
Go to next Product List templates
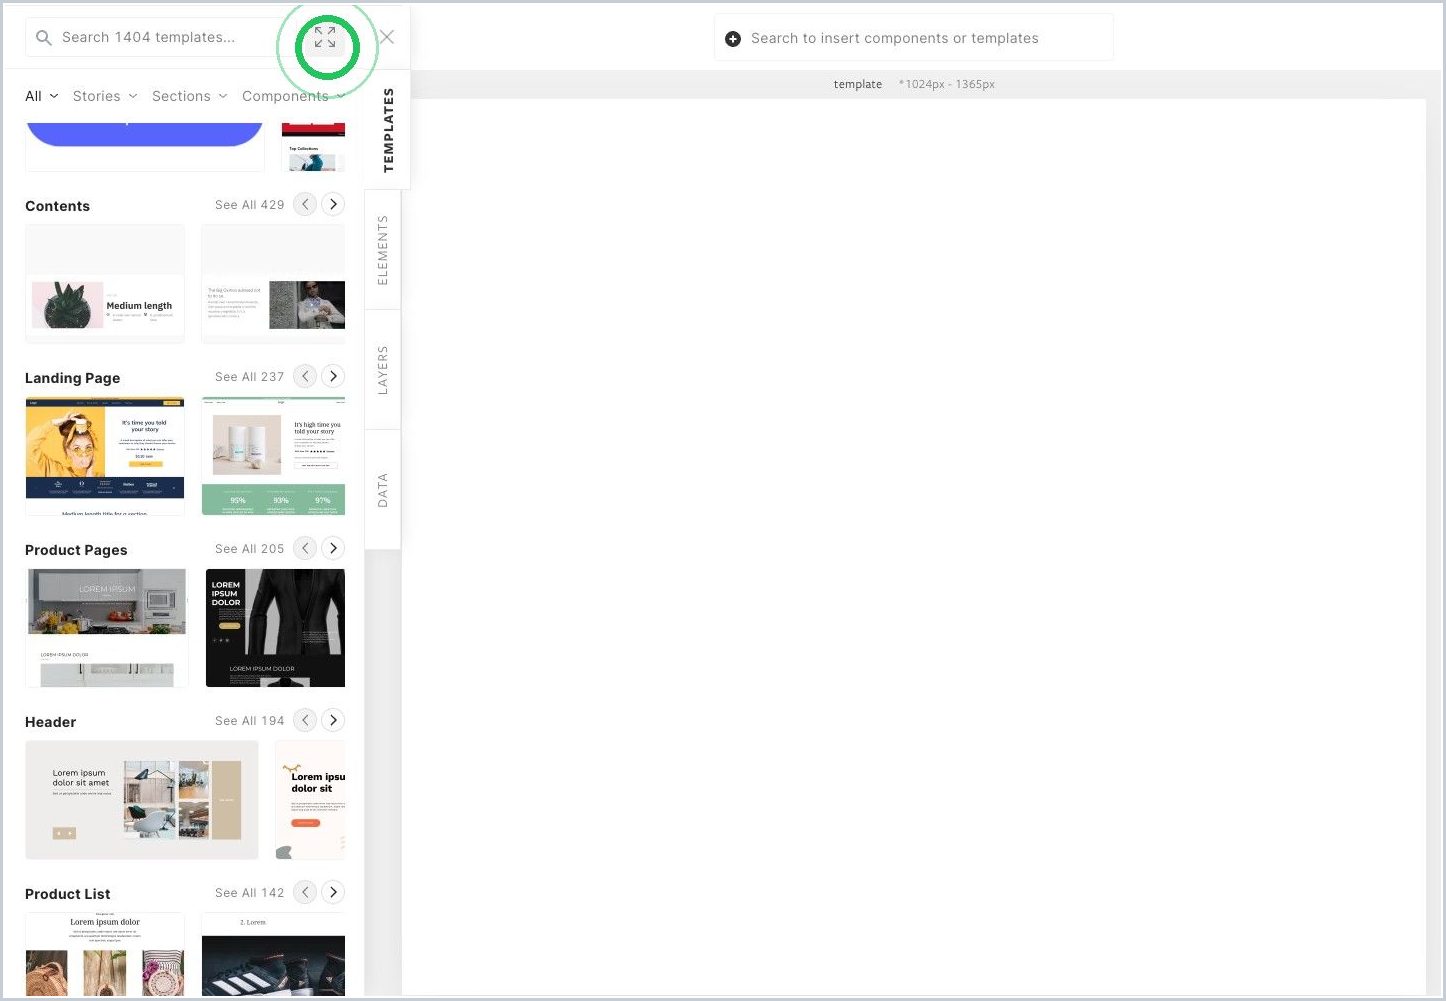click(x=333, y=892)
